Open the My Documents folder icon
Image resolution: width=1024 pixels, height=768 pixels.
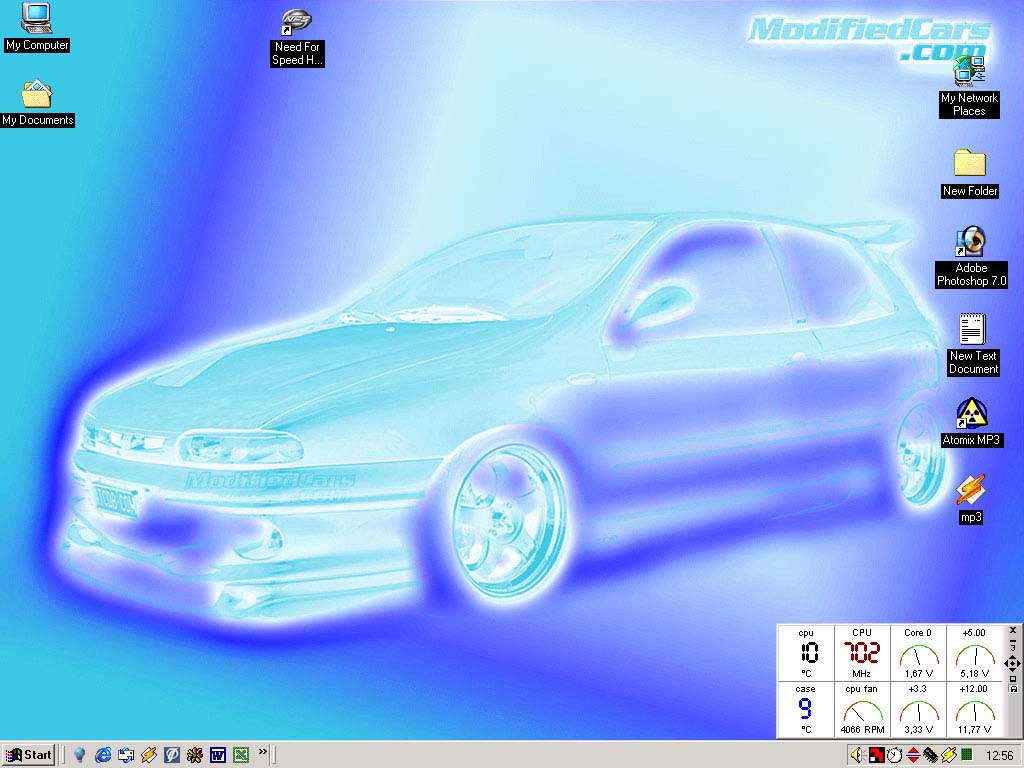point(37,95)
